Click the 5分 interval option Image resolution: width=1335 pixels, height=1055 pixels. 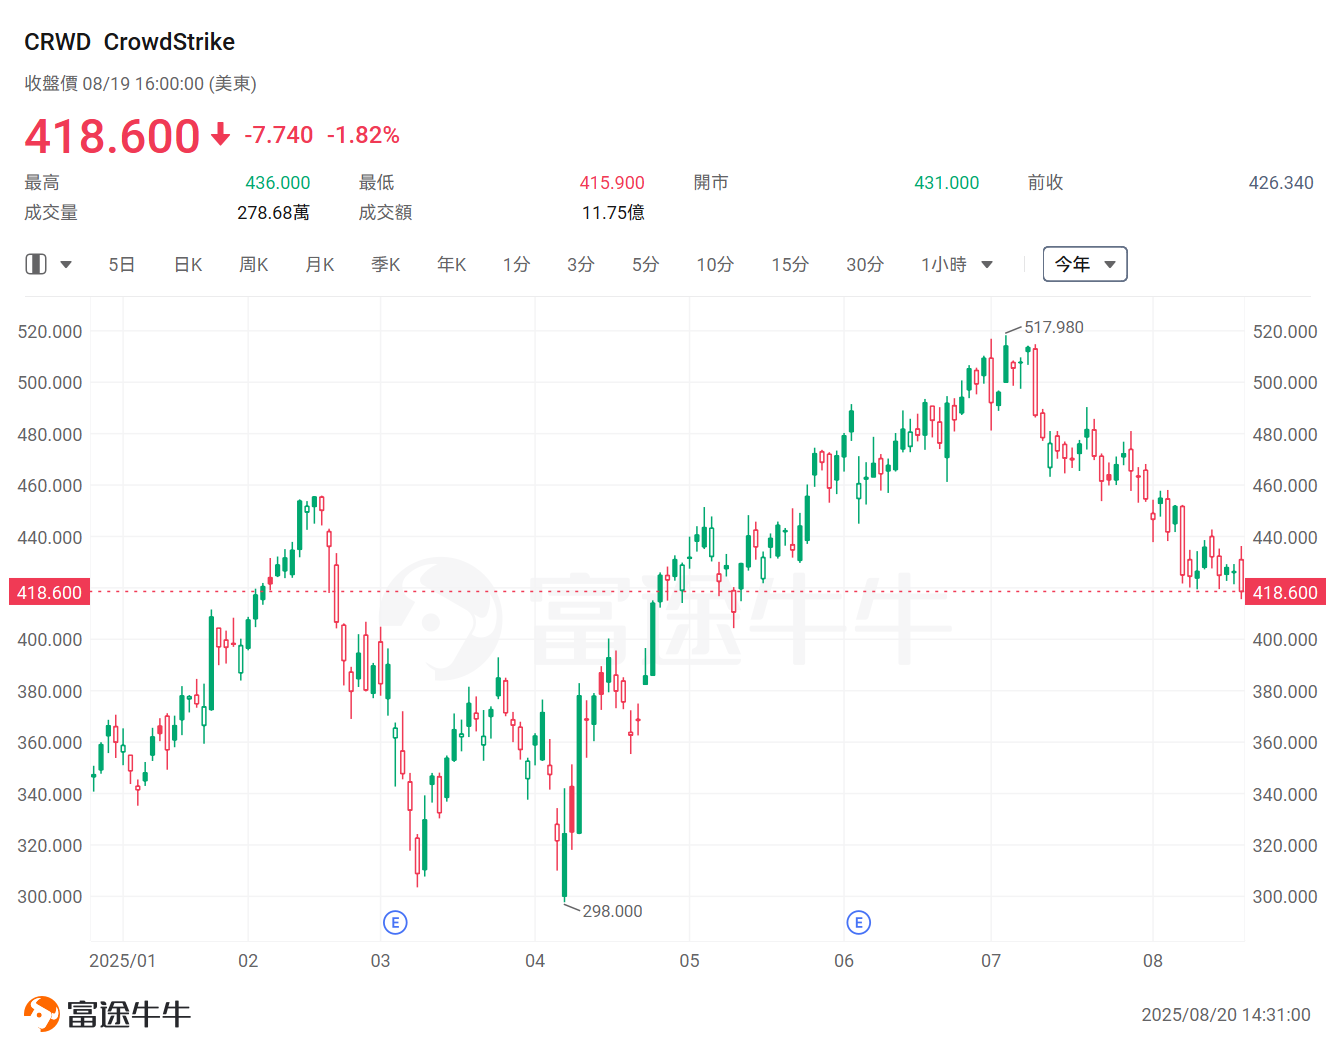click(645, 264)
